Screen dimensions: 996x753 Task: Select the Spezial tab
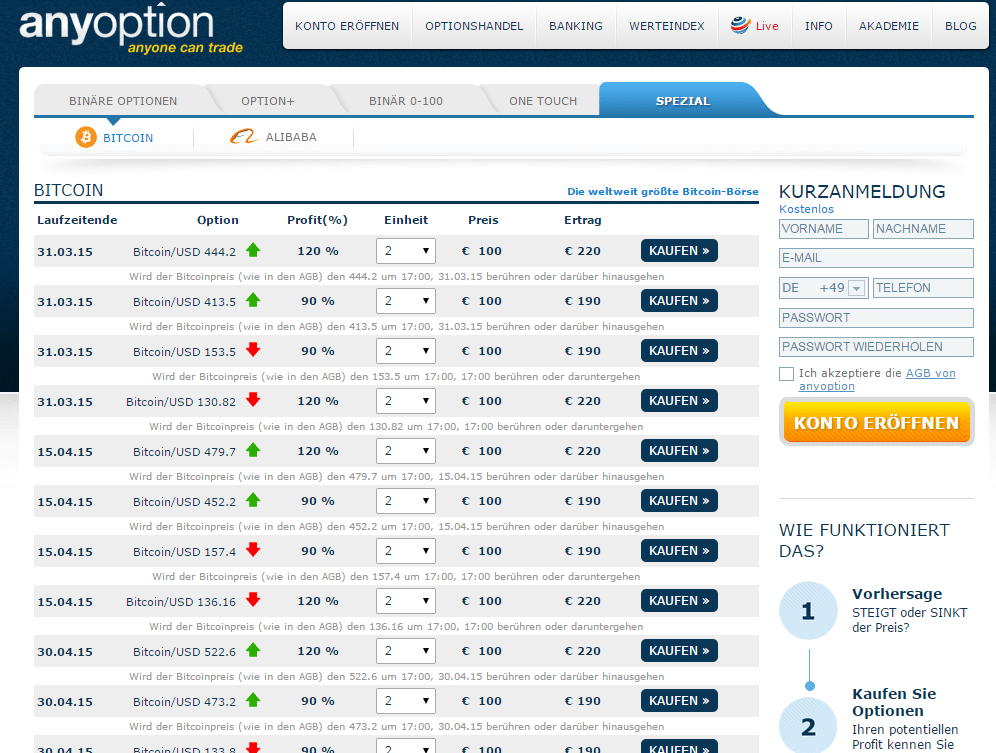tap(683, 100)
